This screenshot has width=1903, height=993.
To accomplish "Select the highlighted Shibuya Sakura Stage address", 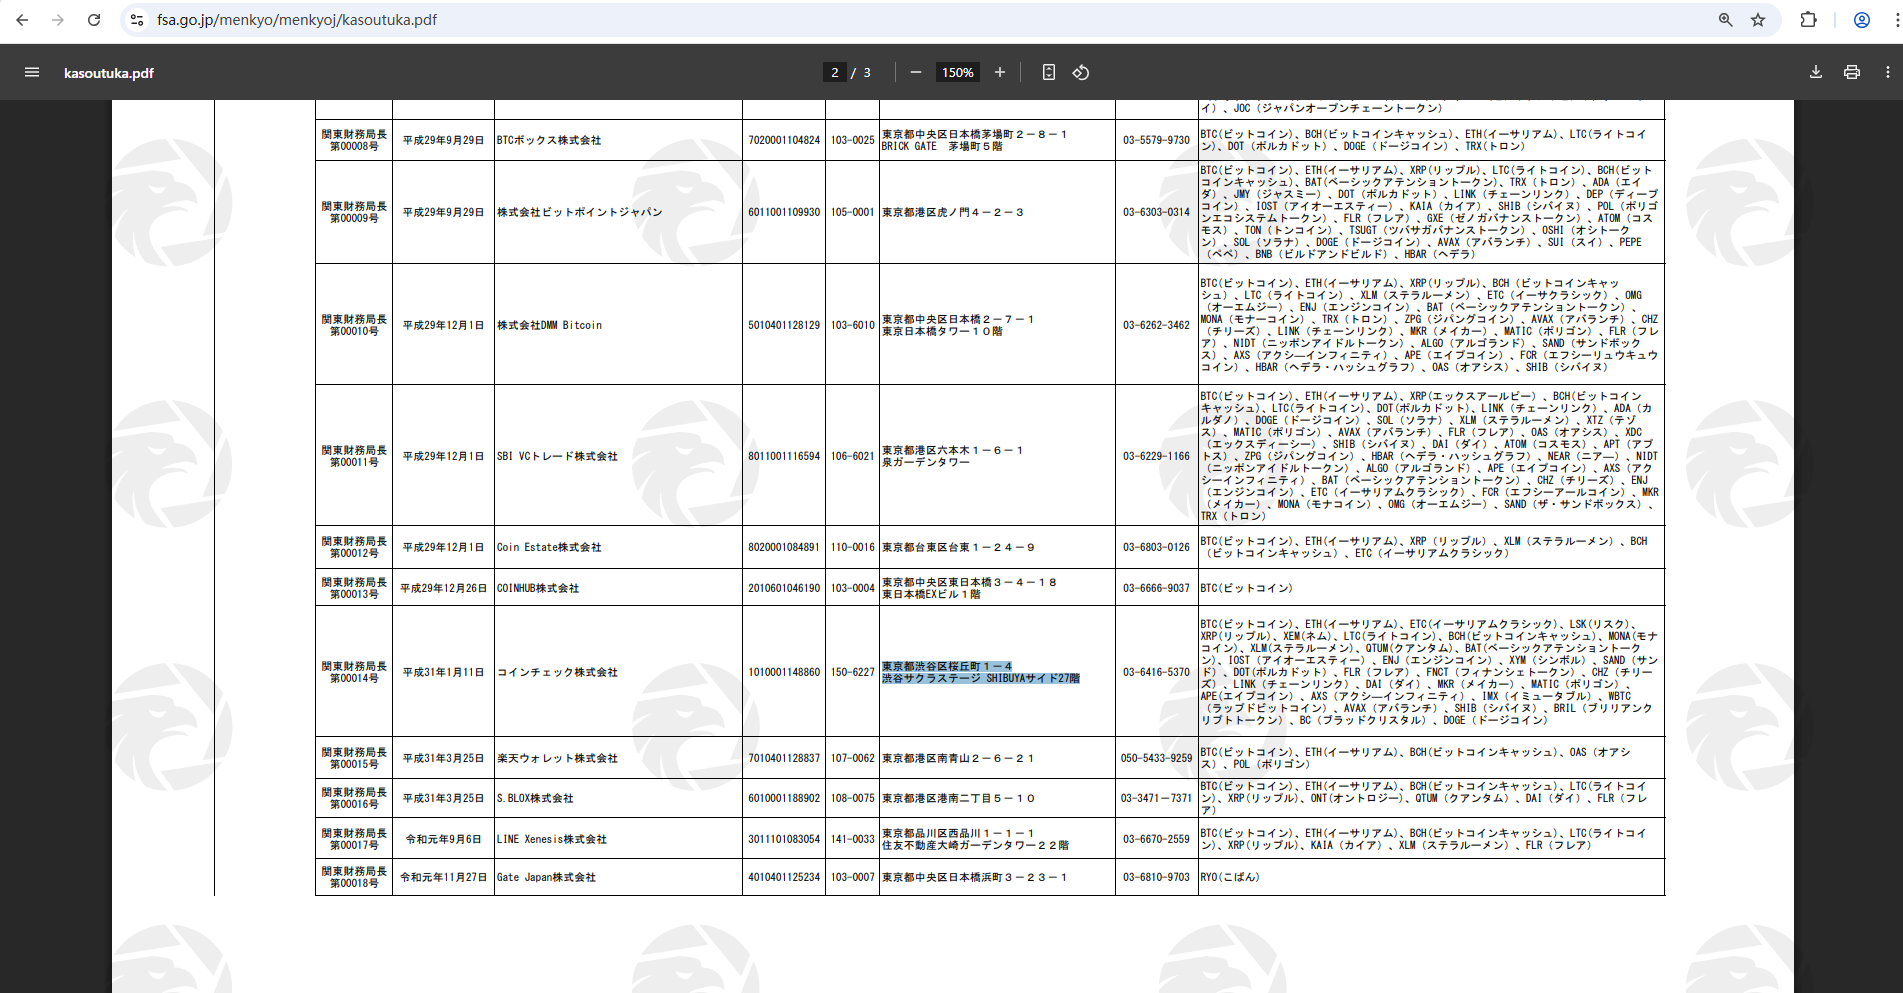I will tap(980, 672).
